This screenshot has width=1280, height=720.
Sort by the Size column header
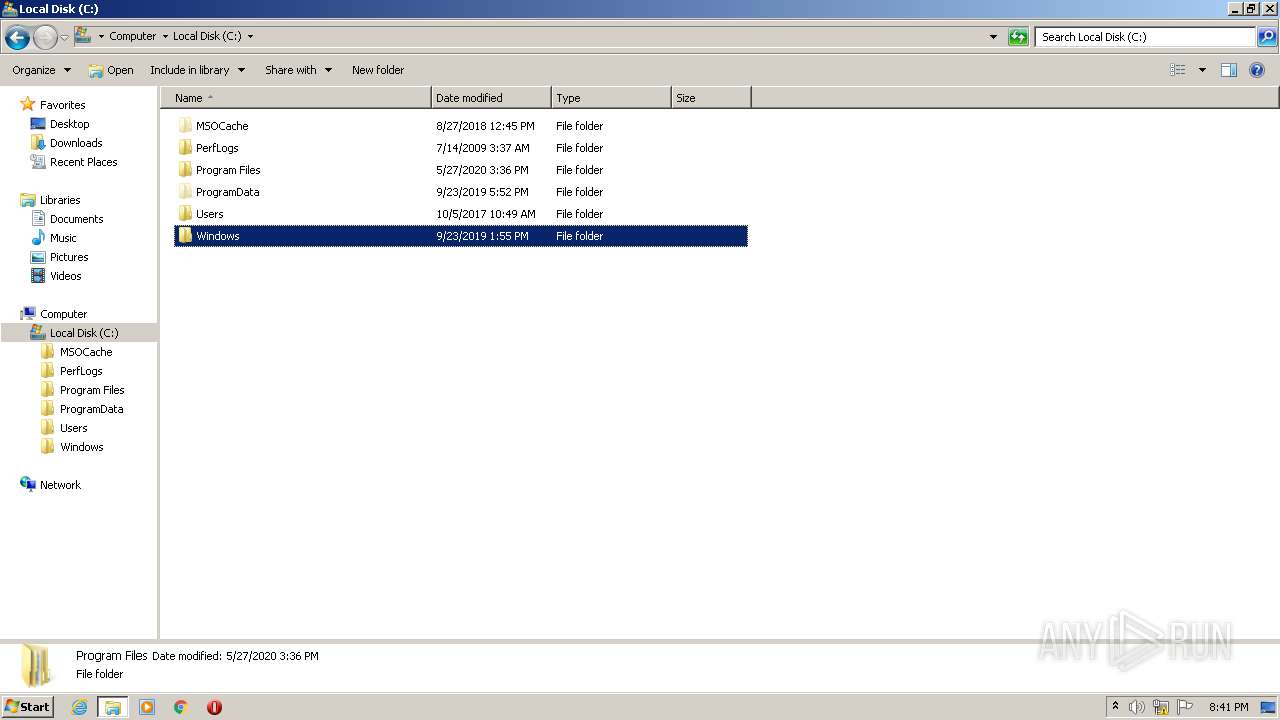pos(711,98)
